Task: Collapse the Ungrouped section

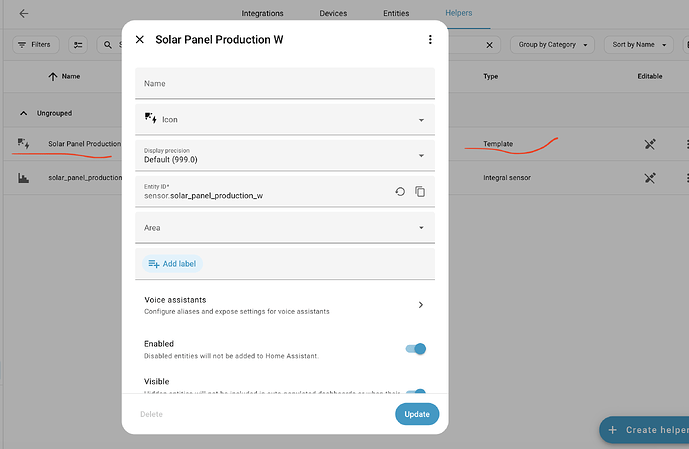Action: 24,113
